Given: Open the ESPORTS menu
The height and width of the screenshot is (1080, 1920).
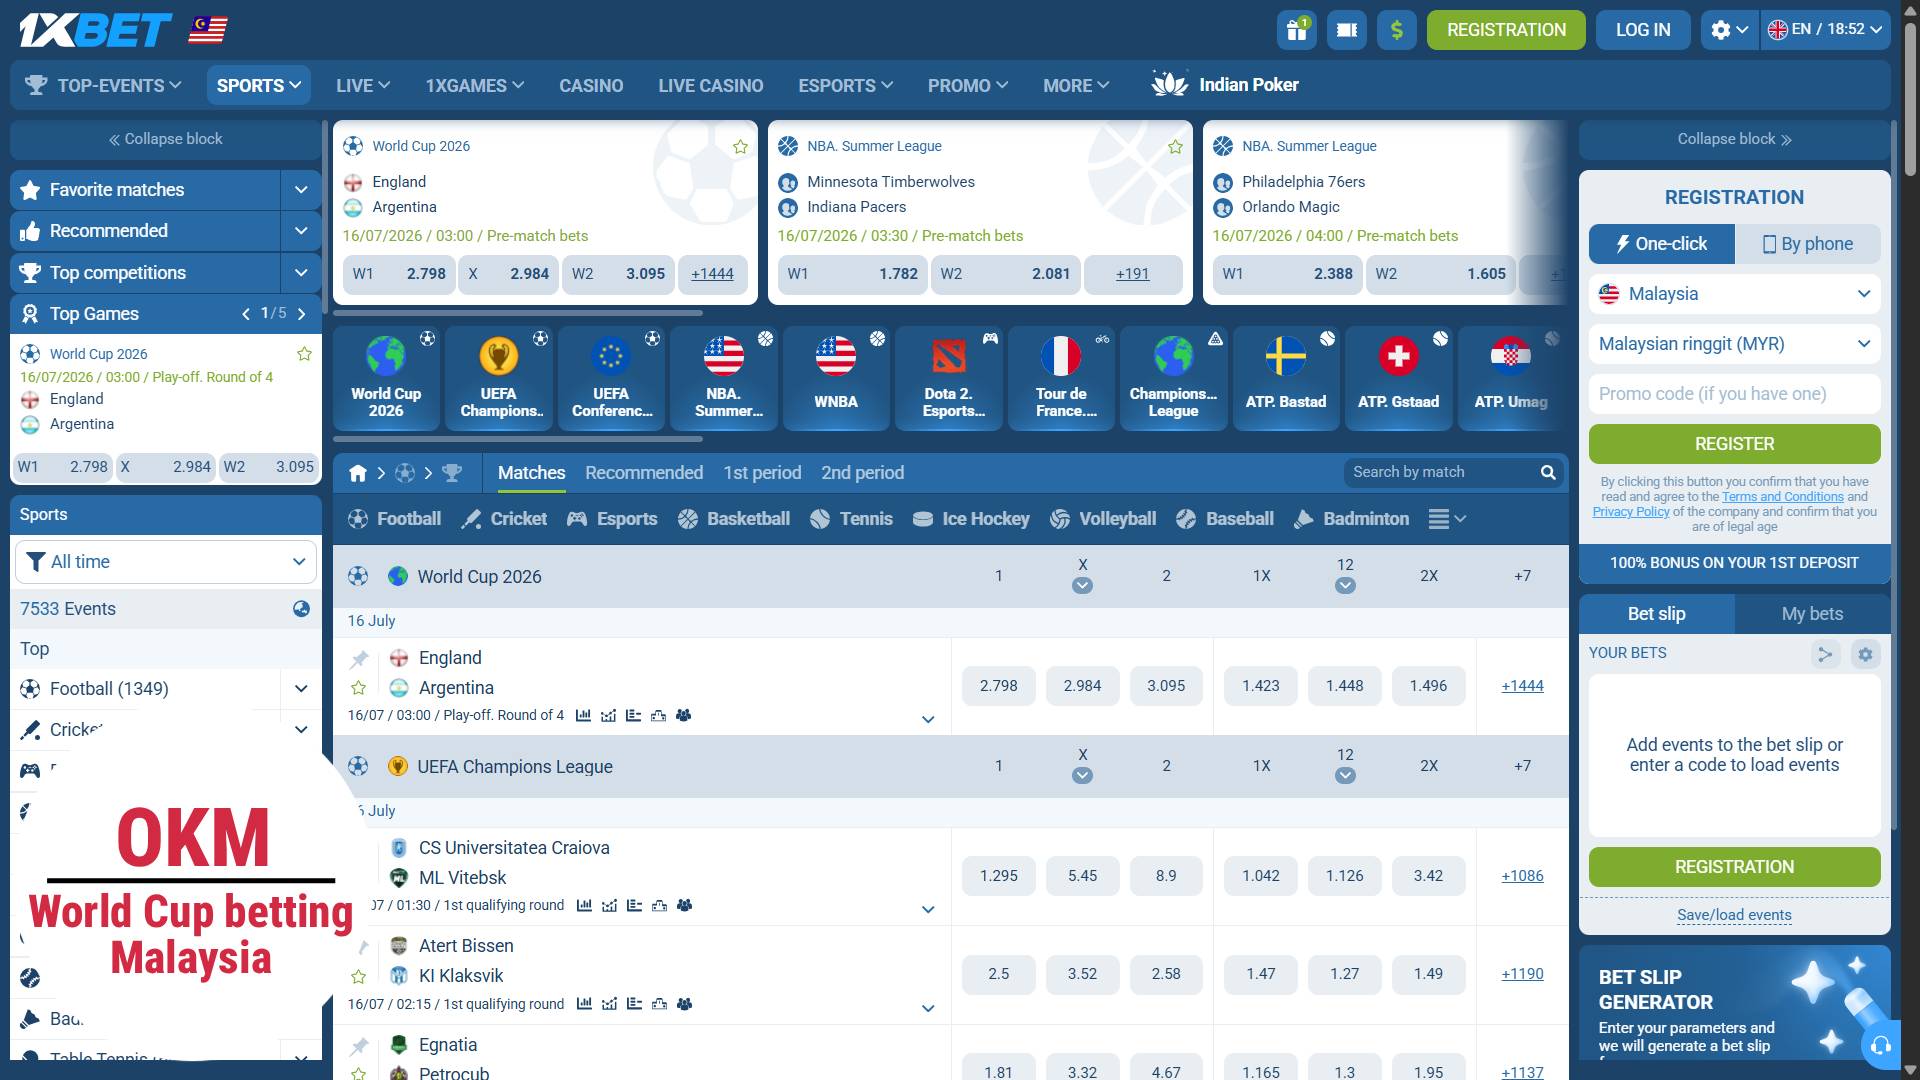Looking at the screenshot, I should pyautogui.click(x=845, y=86).
